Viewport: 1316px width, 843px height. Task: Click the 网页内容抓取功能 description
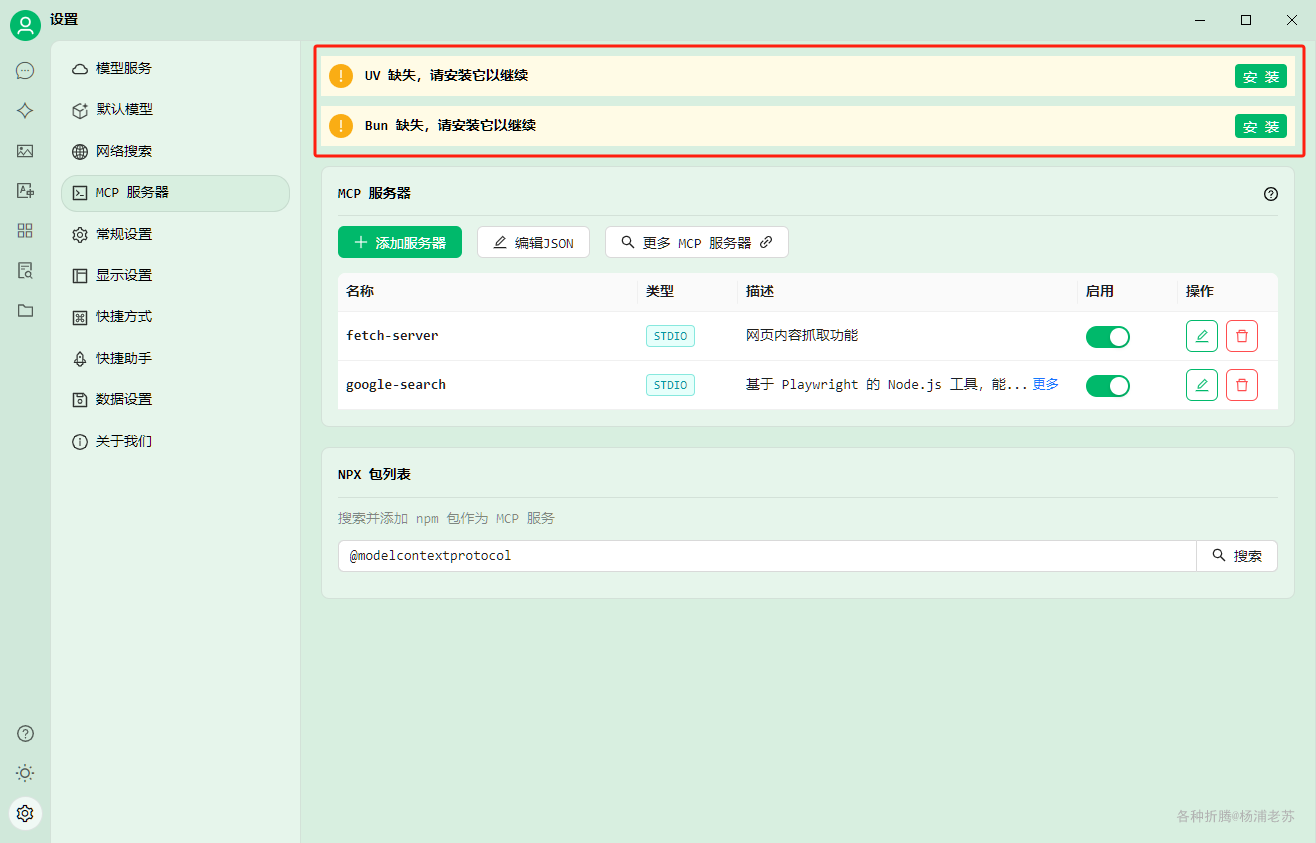pyautogui.click(x=802, y=336)
